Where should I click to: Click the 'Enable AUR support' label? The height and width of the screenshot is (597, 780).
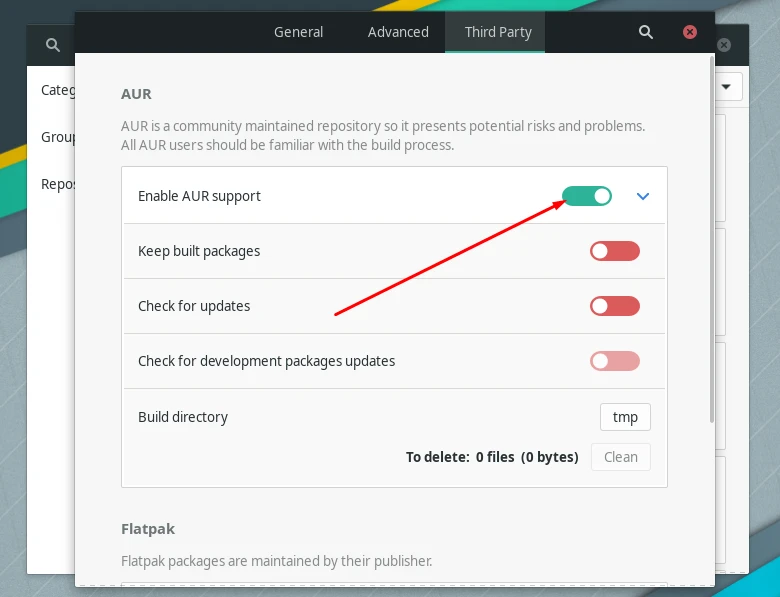(199, 196)
